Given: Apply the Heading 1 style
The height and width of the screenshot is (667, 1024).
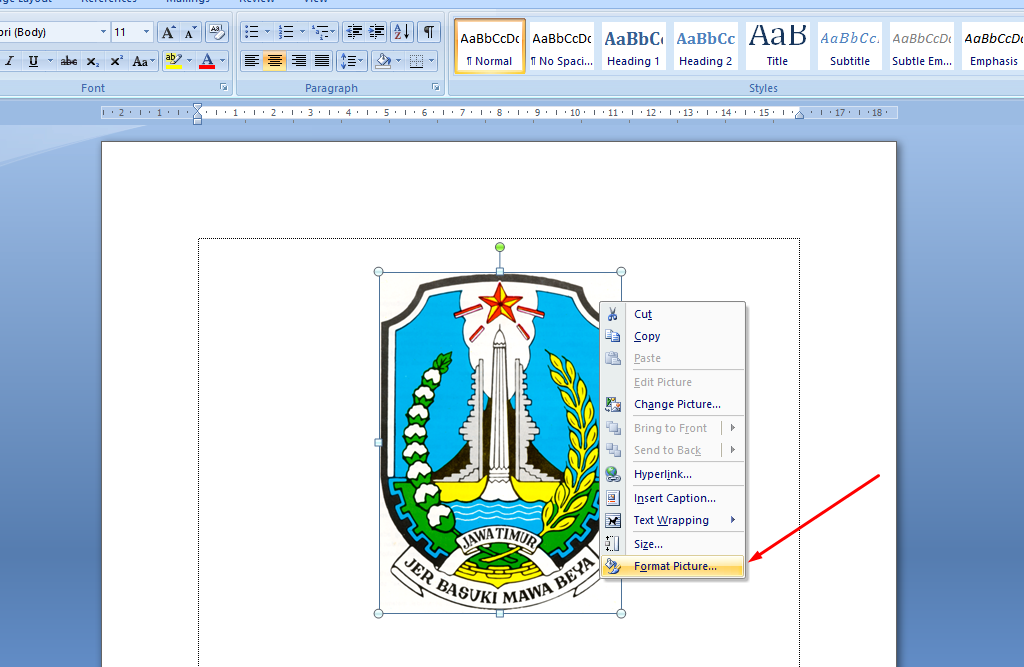Looking at the screenshot, I should (x=633, y=46).
